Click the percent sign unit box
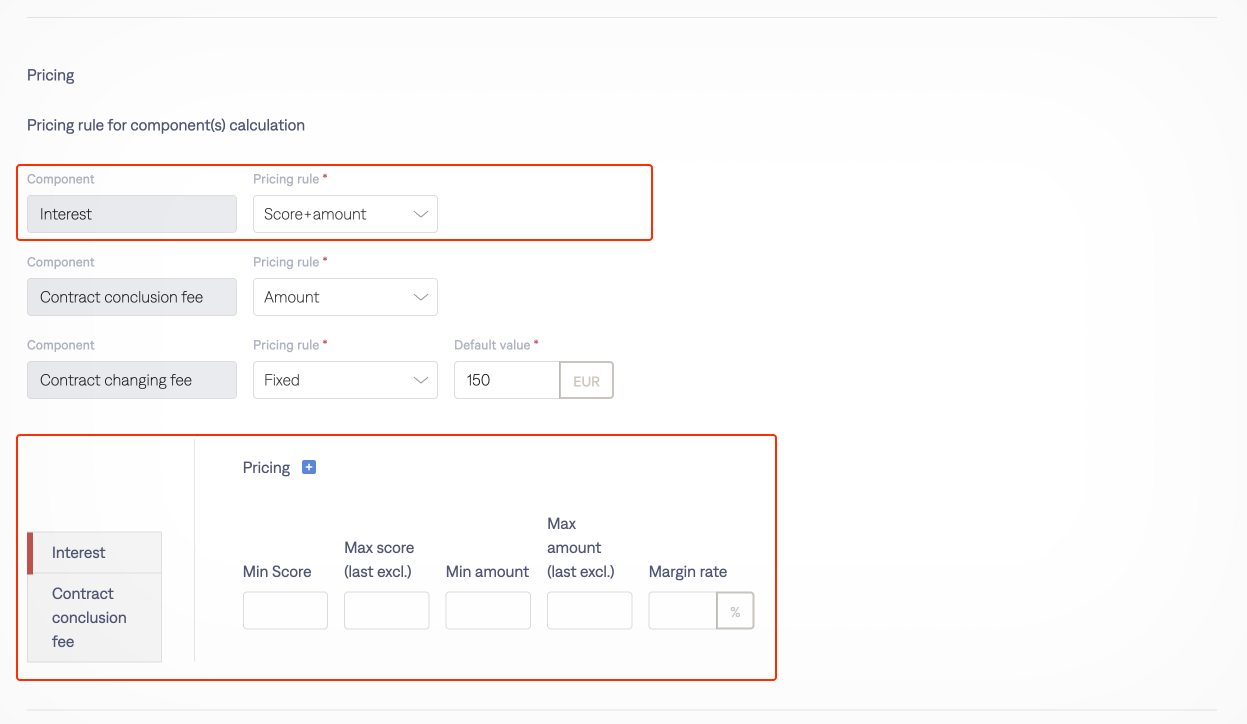The width and height of the screenshot is (1247, 724). [x=735, y=611]
